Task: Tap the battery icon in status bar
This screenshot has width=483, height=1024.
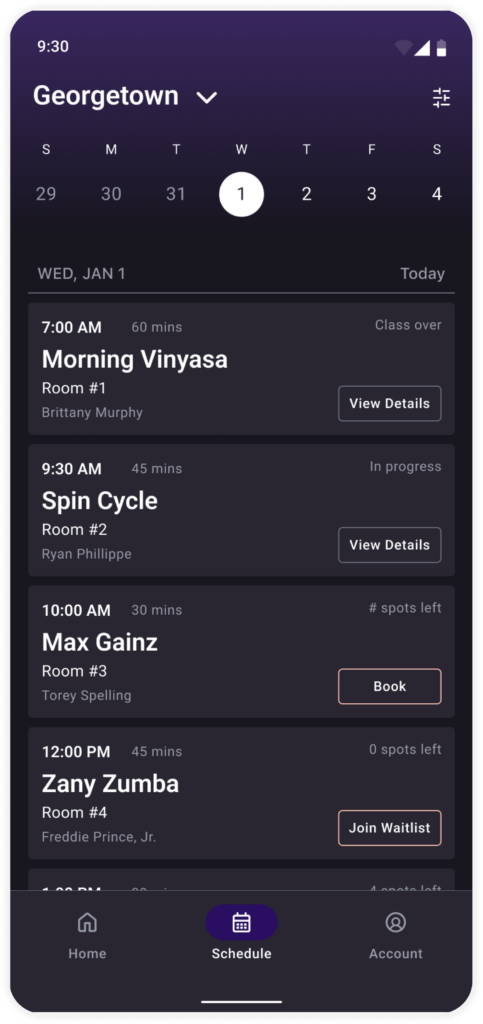Action: coord(442,48)
